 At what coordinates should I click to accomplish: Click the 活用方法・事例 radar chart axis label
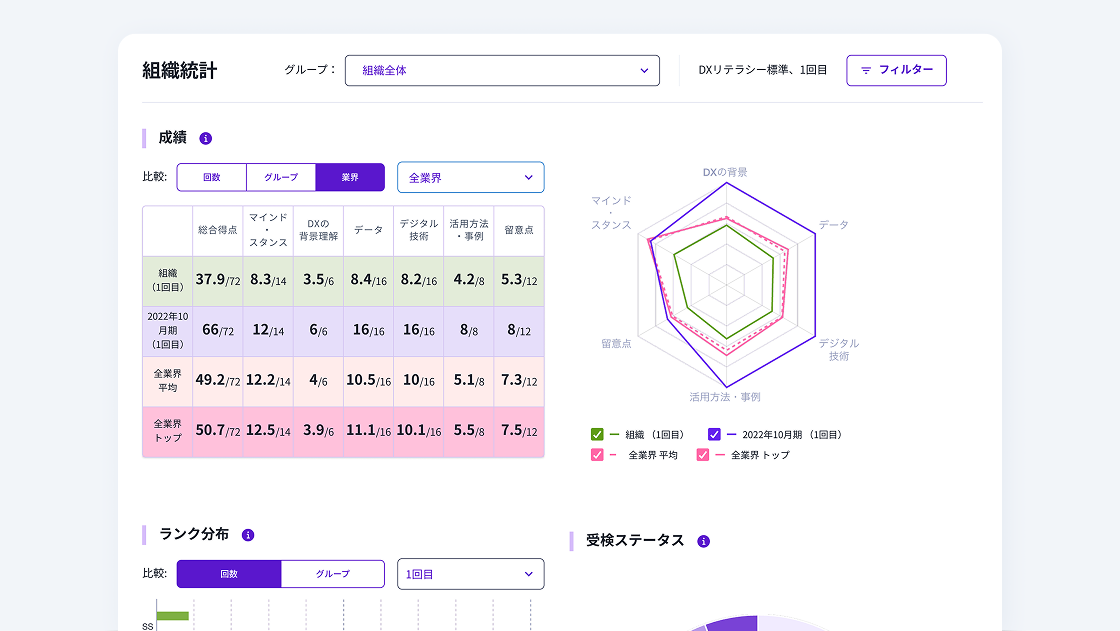[x=724, y=397]
